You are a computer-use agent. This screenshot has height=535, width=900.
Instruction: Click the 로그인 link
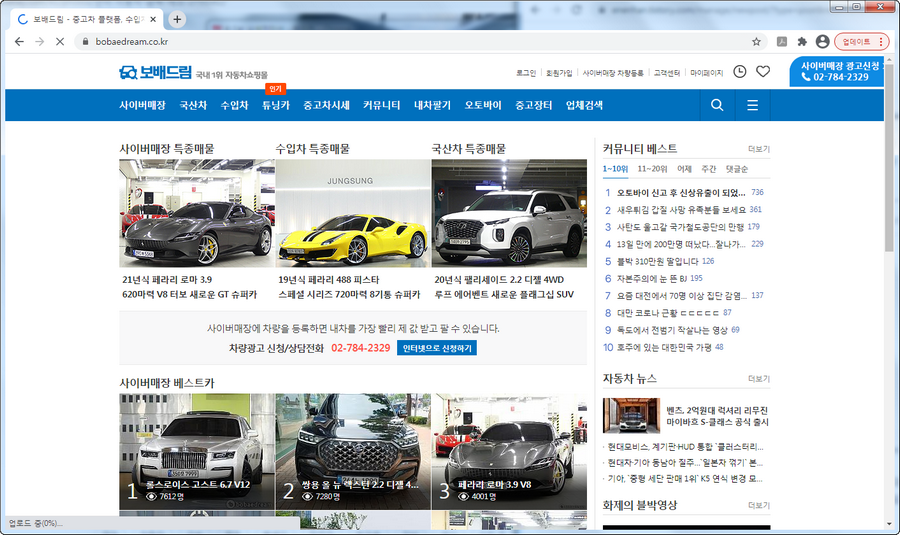click(x=525, y=73)
